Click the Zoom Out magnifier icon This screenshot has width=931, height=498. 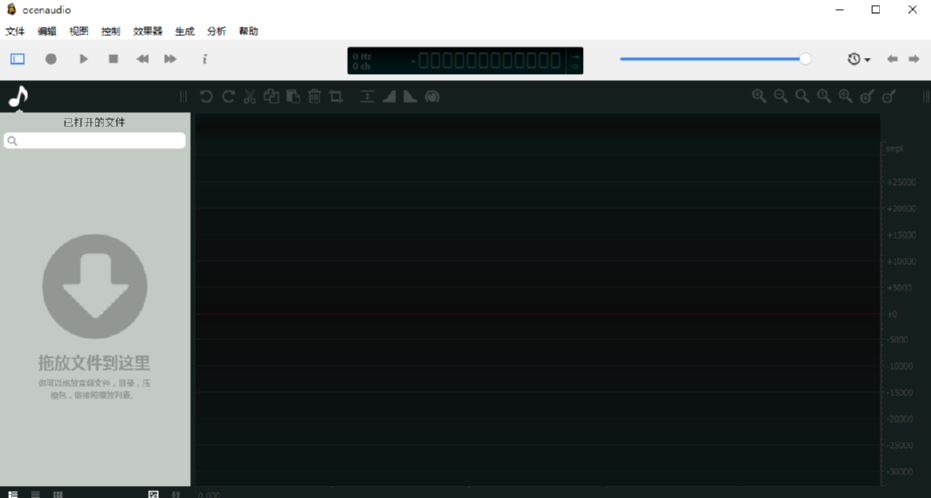[x=781, y=96]
